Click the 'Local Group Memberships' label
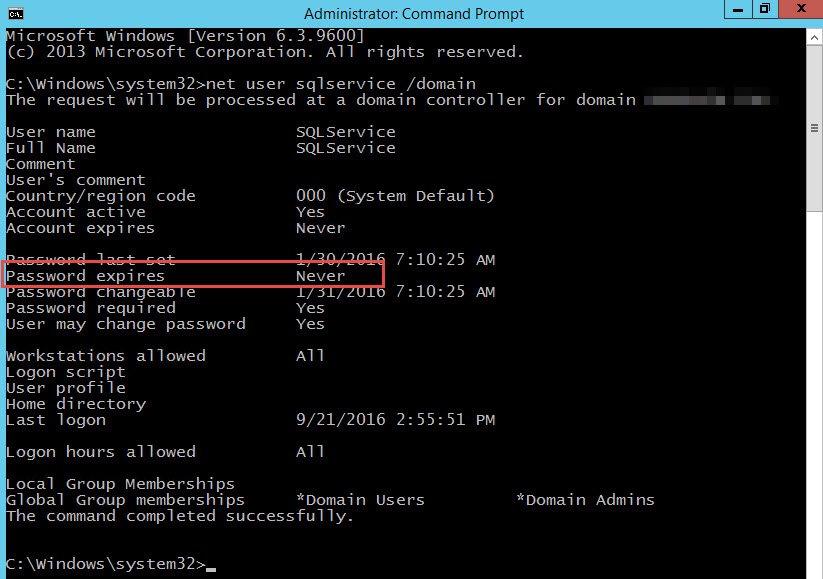 (x=120, y=484)
